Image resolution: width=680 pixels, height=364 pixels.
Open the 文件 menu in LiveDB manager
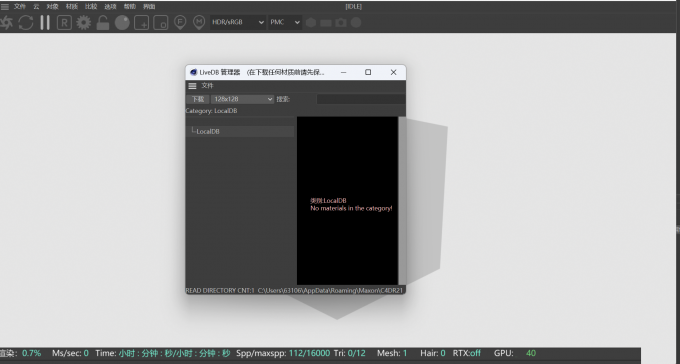pos(207,86)
